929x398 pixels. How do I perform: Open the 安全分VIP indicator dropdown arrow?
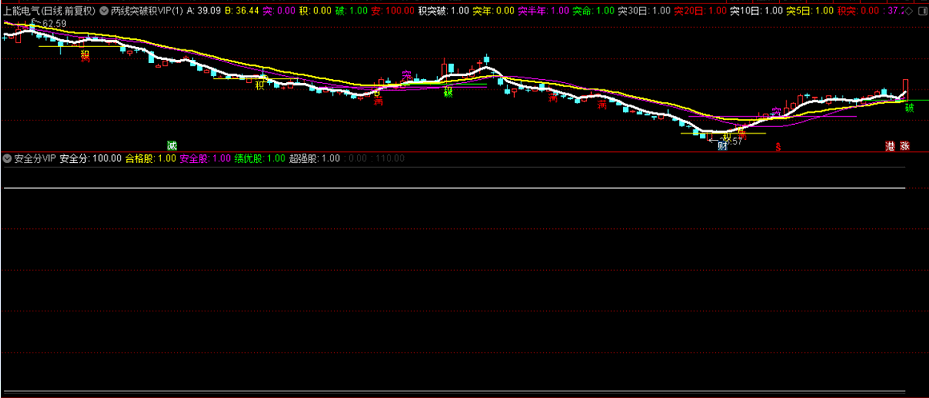click(x=8, y=158)
